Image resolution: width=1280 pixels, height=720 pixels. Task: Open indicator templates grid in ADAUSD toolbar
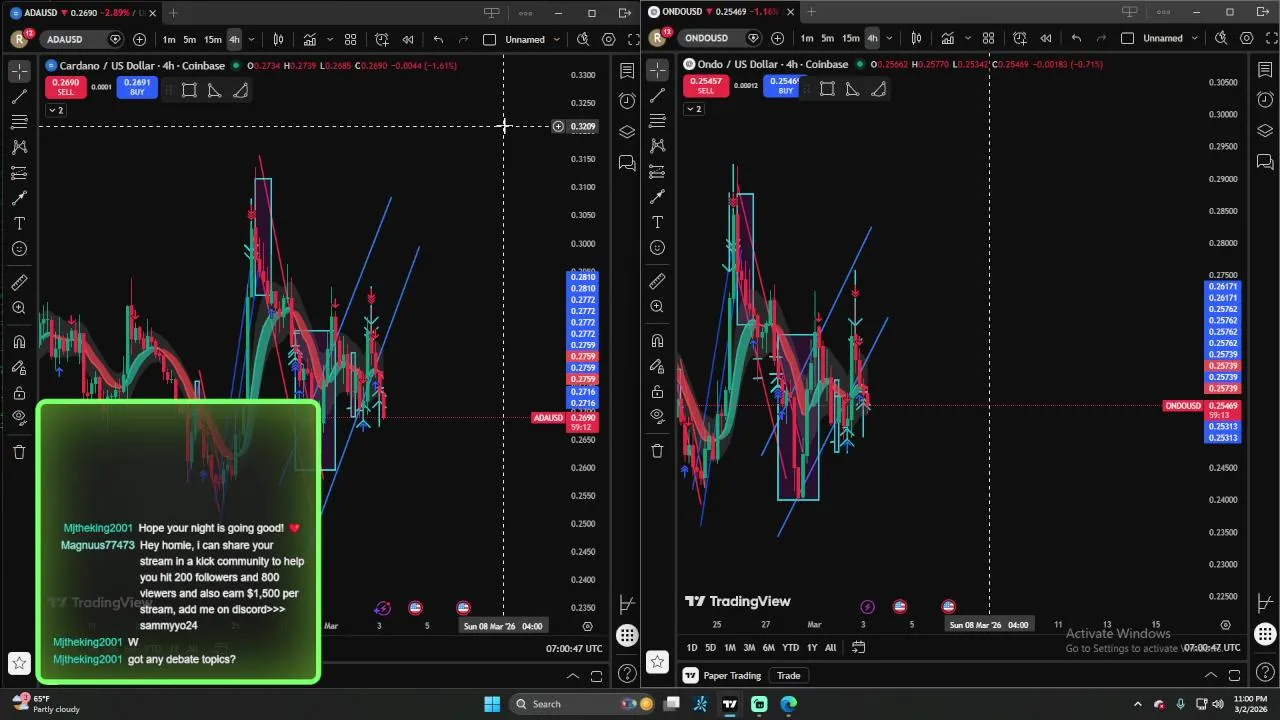[x=350, y=39]
